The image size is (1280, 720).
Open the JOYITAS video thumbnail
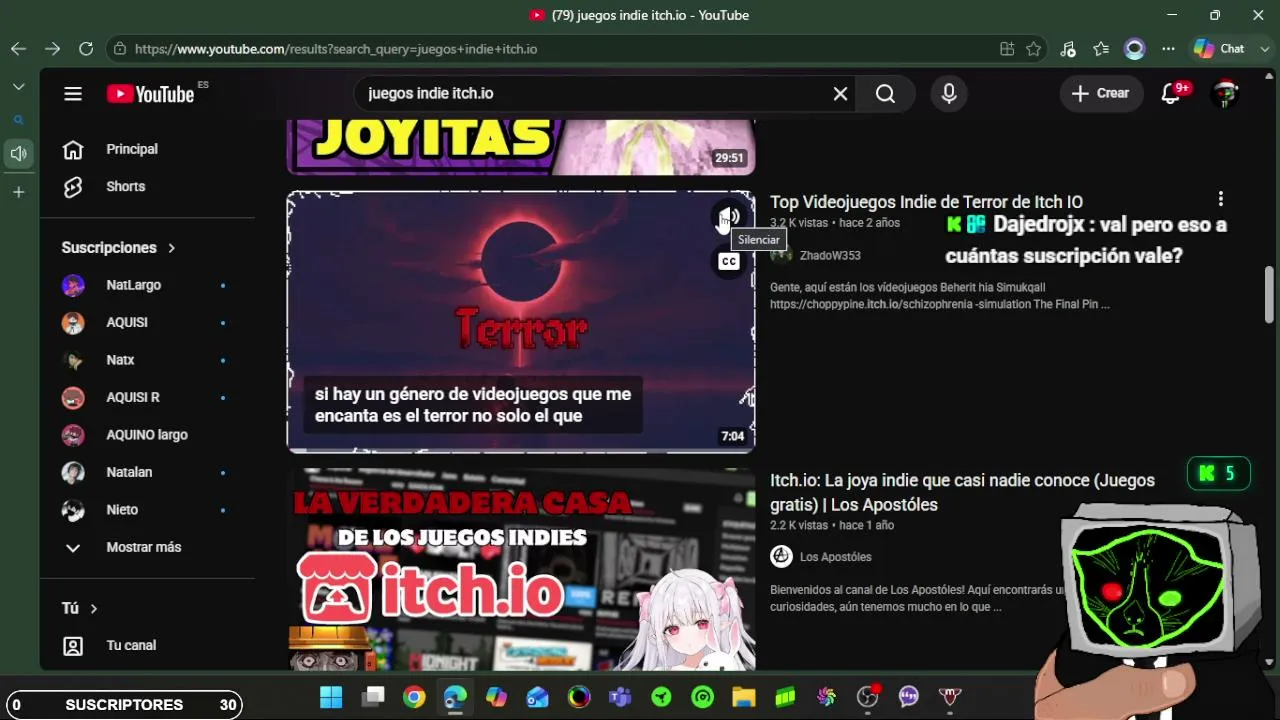tap(521, 147)
